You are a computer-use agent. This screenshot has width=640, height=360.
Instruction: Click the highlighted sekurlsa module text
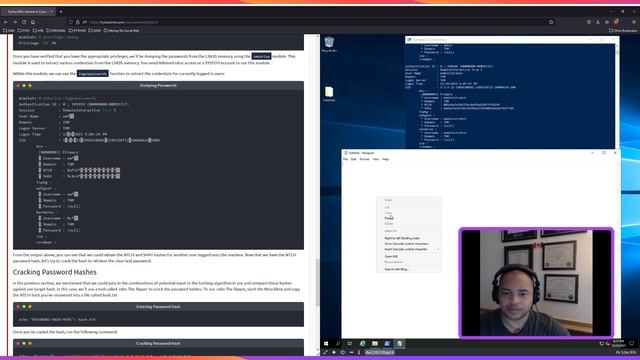[261, 56]
